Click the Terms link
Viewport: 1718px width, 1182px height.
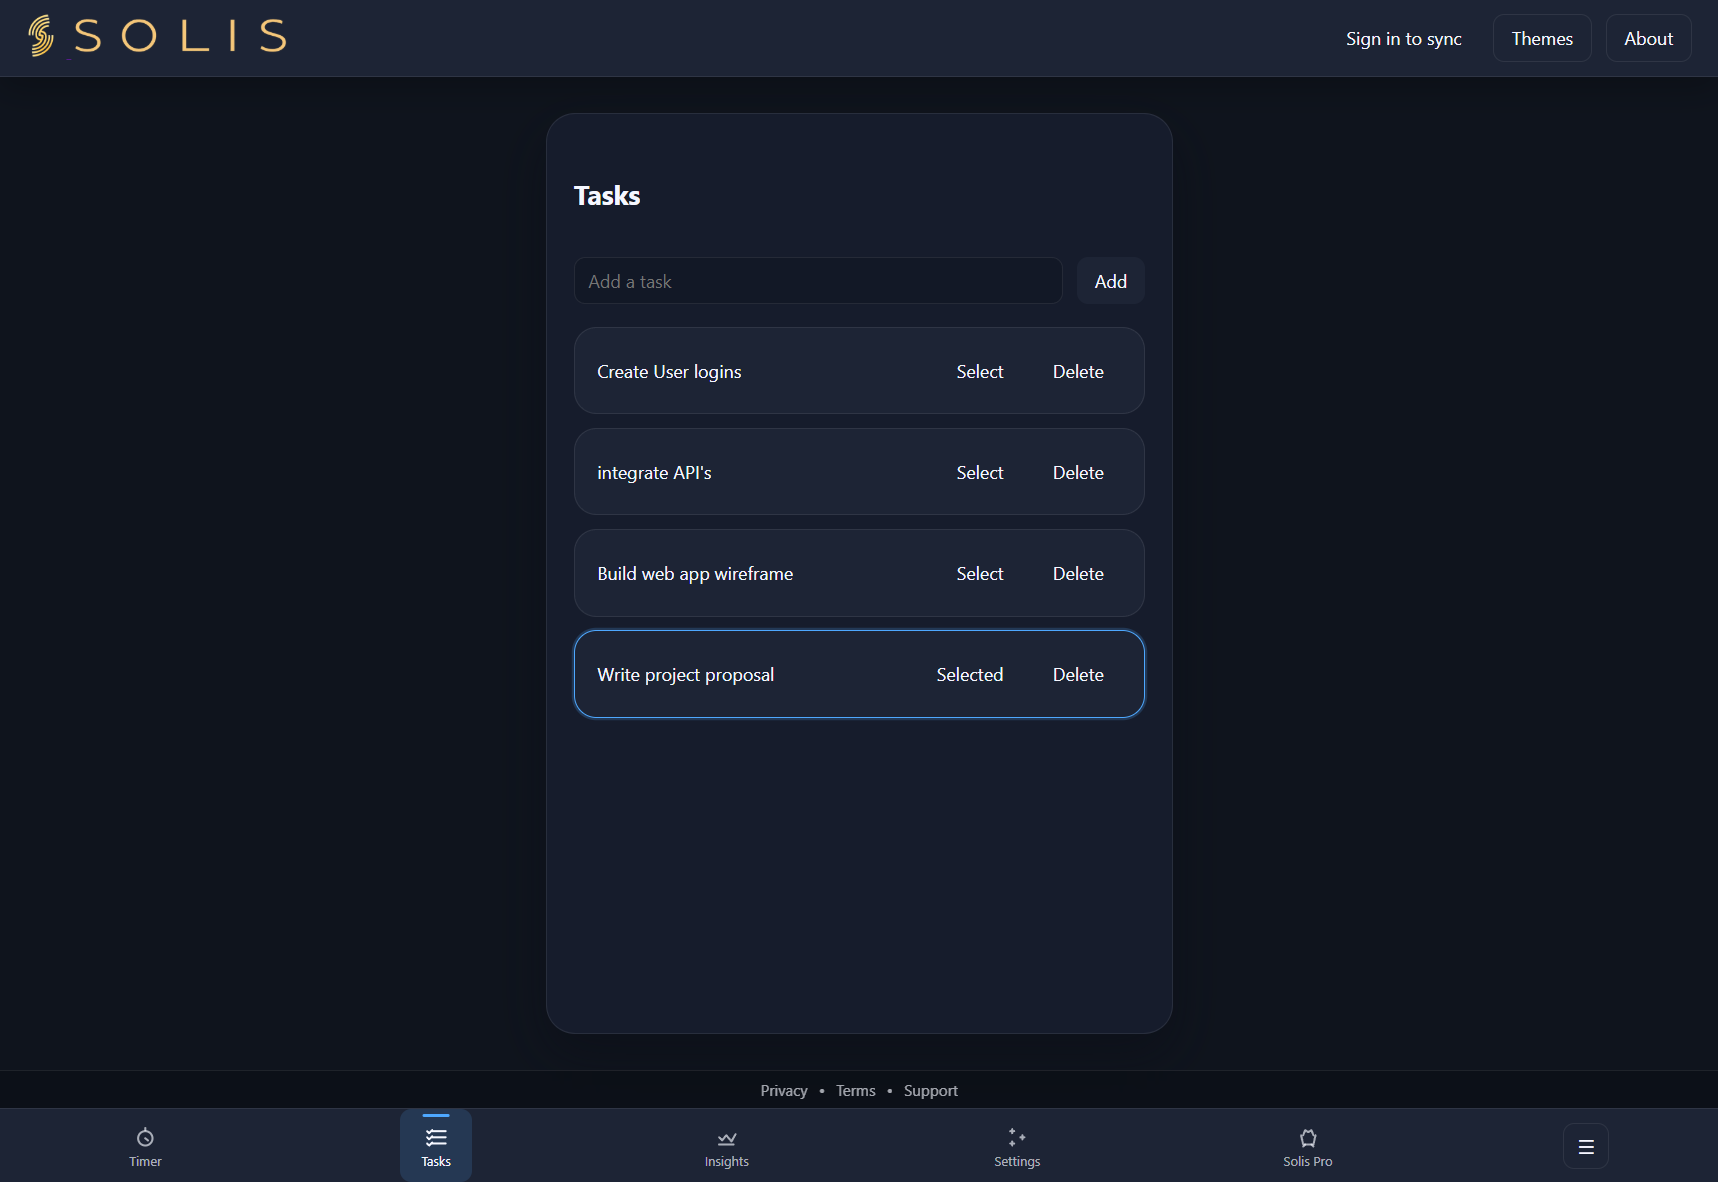pos(855,1090)
